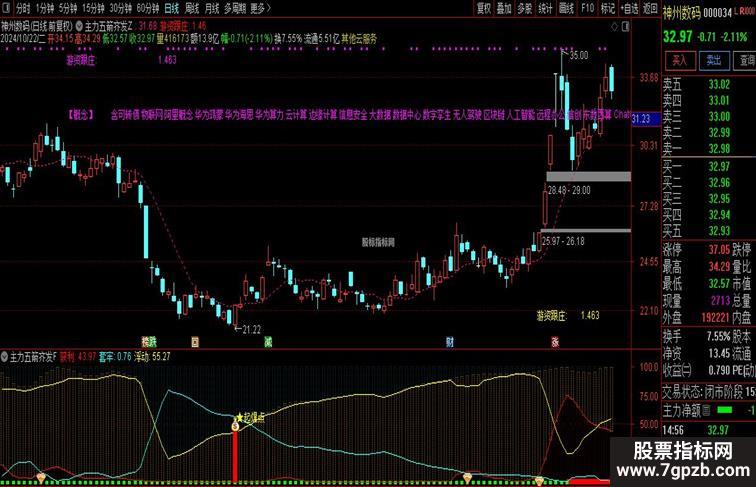Switch to the 分时 intraday period tab
This screenshot has height=487, width=756.
point(23,8)
